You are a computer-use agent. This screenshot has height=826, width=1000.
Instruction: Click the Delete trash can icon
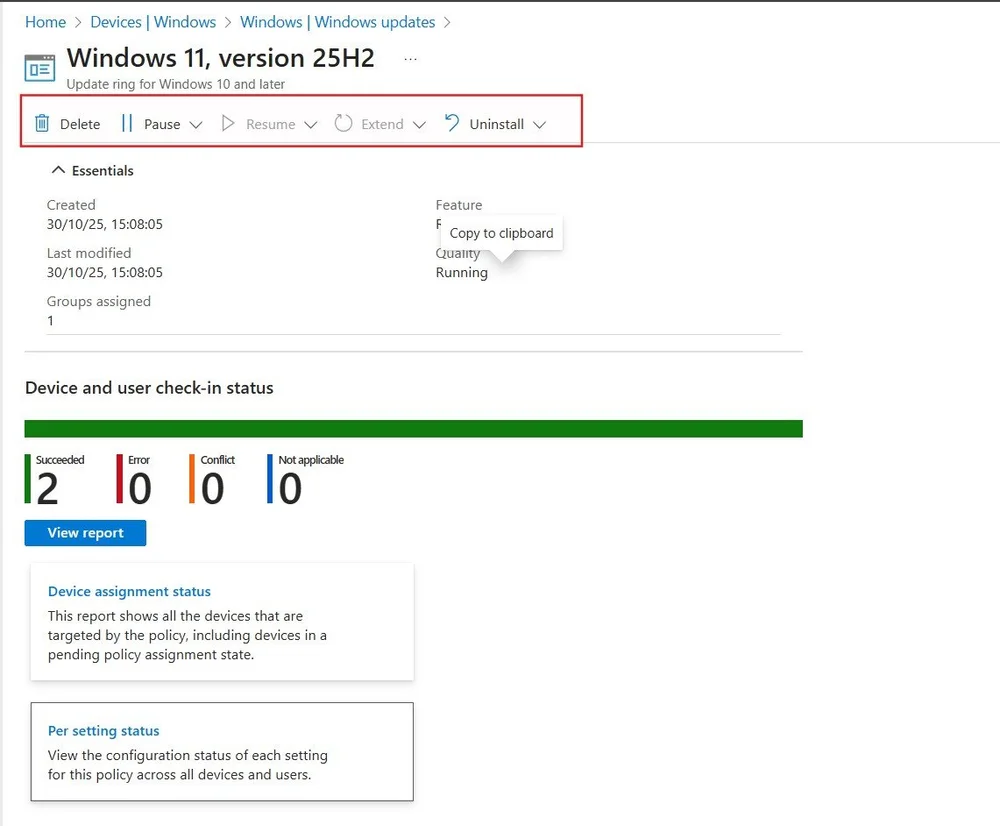(42, 122)
